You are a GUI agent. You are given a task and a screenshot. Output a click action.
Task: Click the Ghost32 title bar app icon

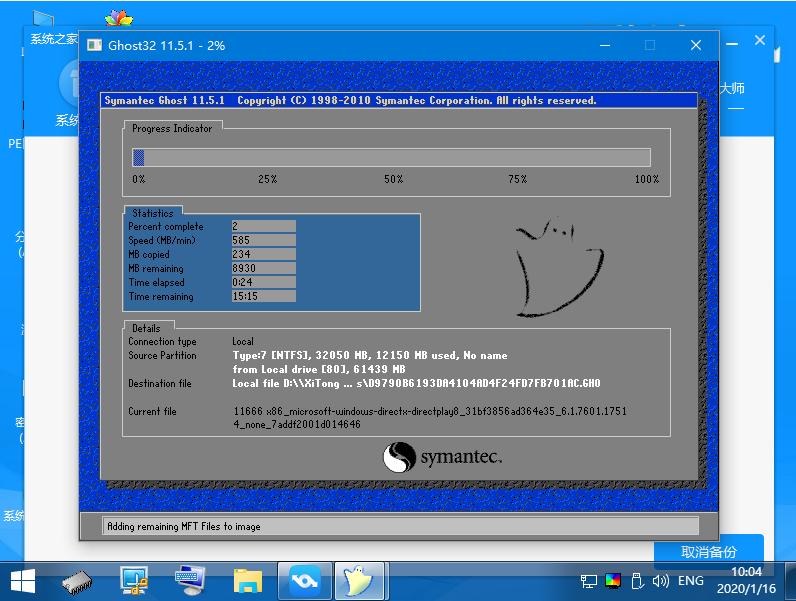pos(94,45)
